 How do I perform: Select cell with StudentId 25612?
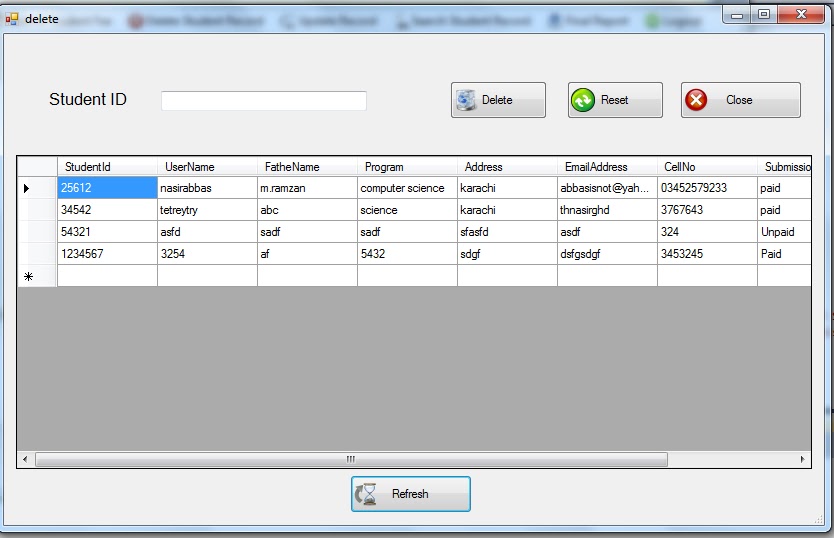tap(107, 188)
